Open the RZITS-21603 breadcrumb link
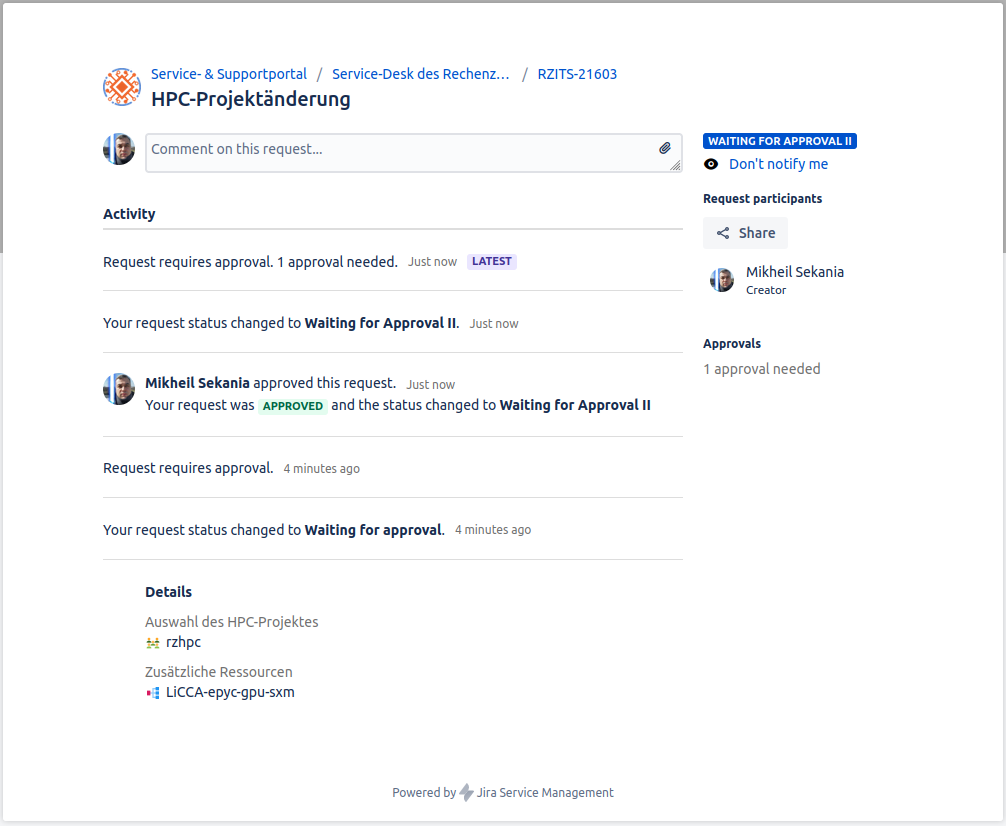This screenshot has height=826, width=1006. [577, 74]
